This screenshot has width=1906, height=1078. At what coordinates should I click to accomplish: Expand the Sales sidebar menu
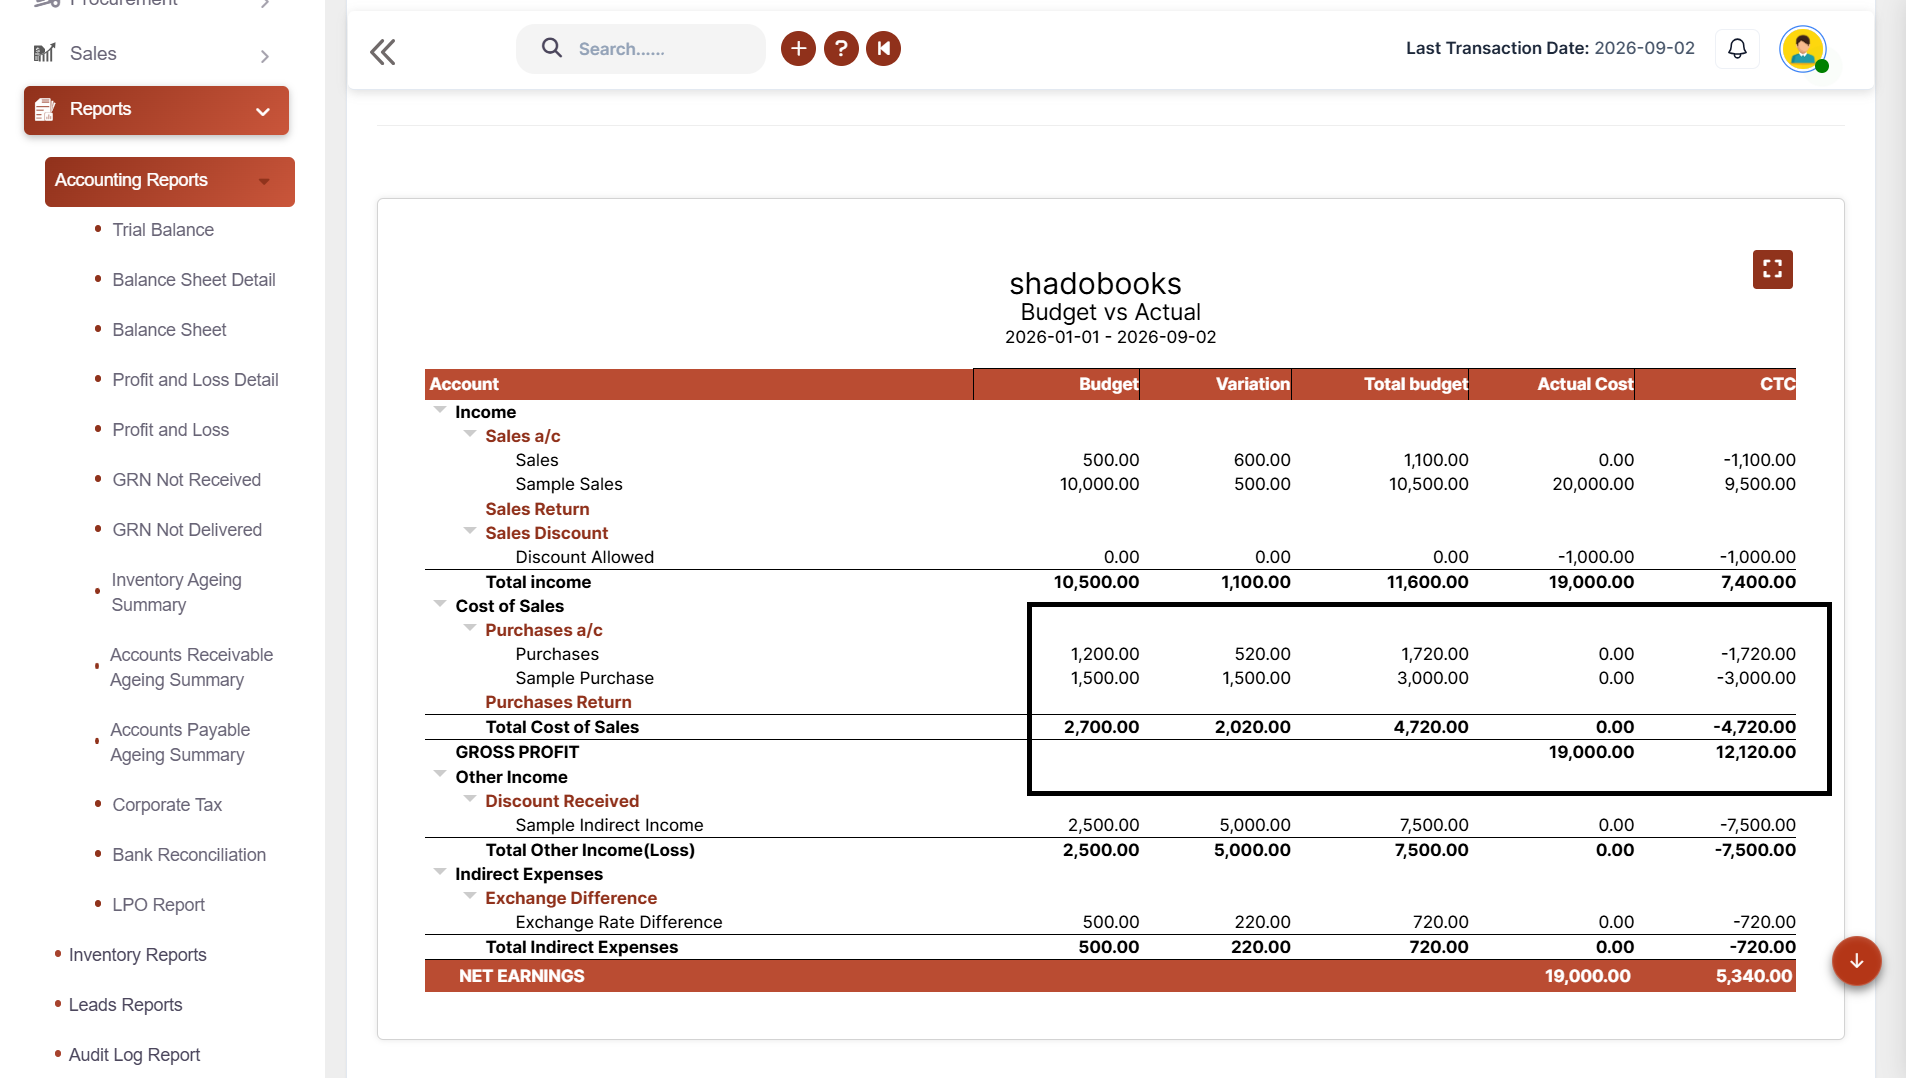(265, 56)
